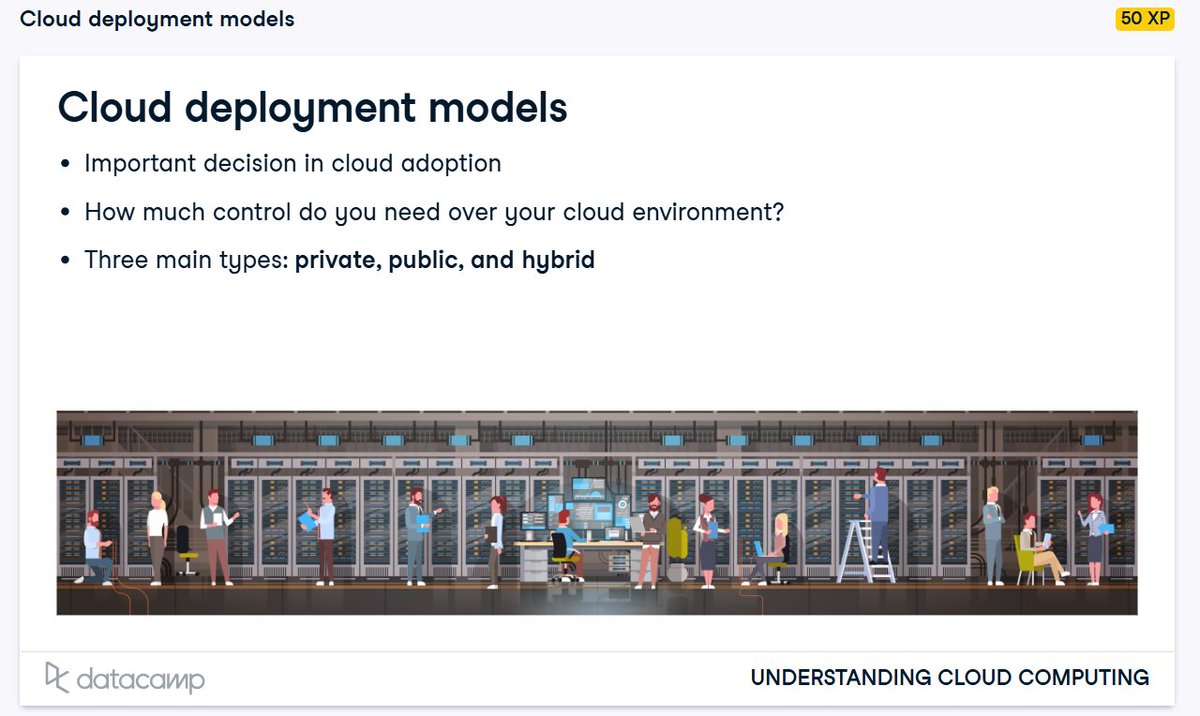Click the data center illustration with workers
1200x716 pixels.
click(597, 513)
